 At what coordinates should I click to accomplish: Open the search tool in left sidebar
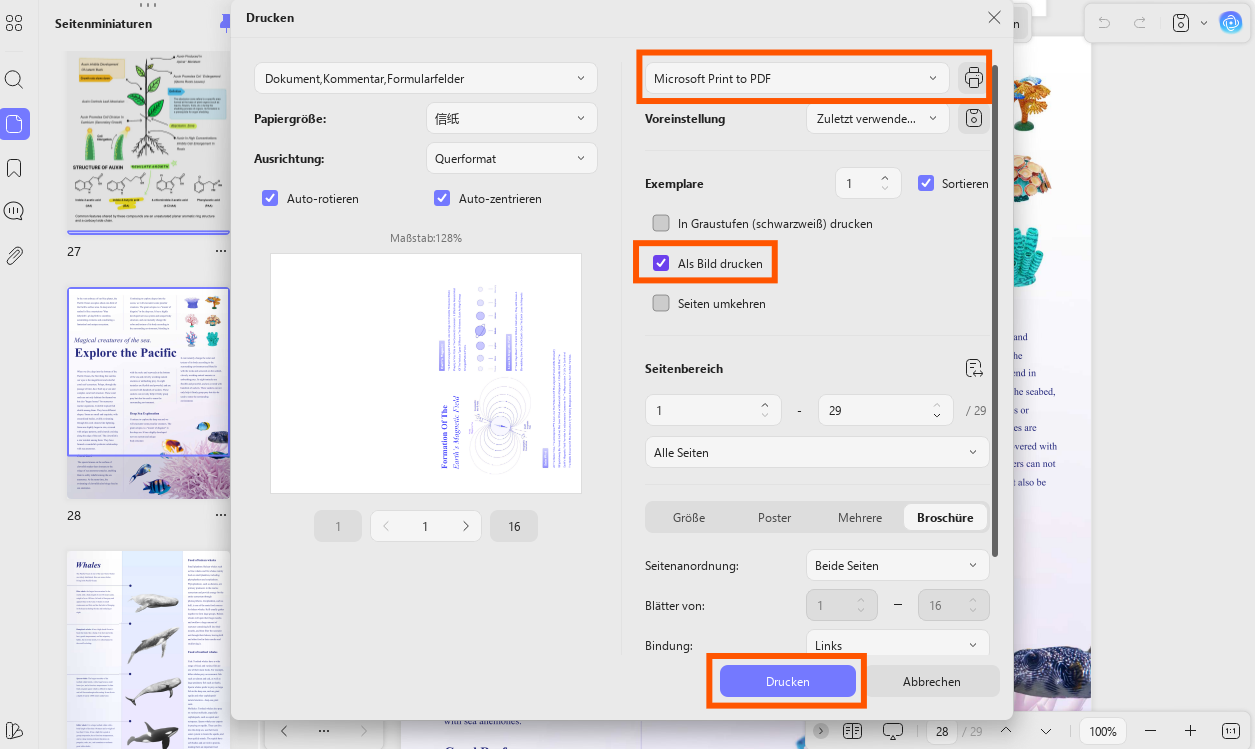(x=14, y=80)
